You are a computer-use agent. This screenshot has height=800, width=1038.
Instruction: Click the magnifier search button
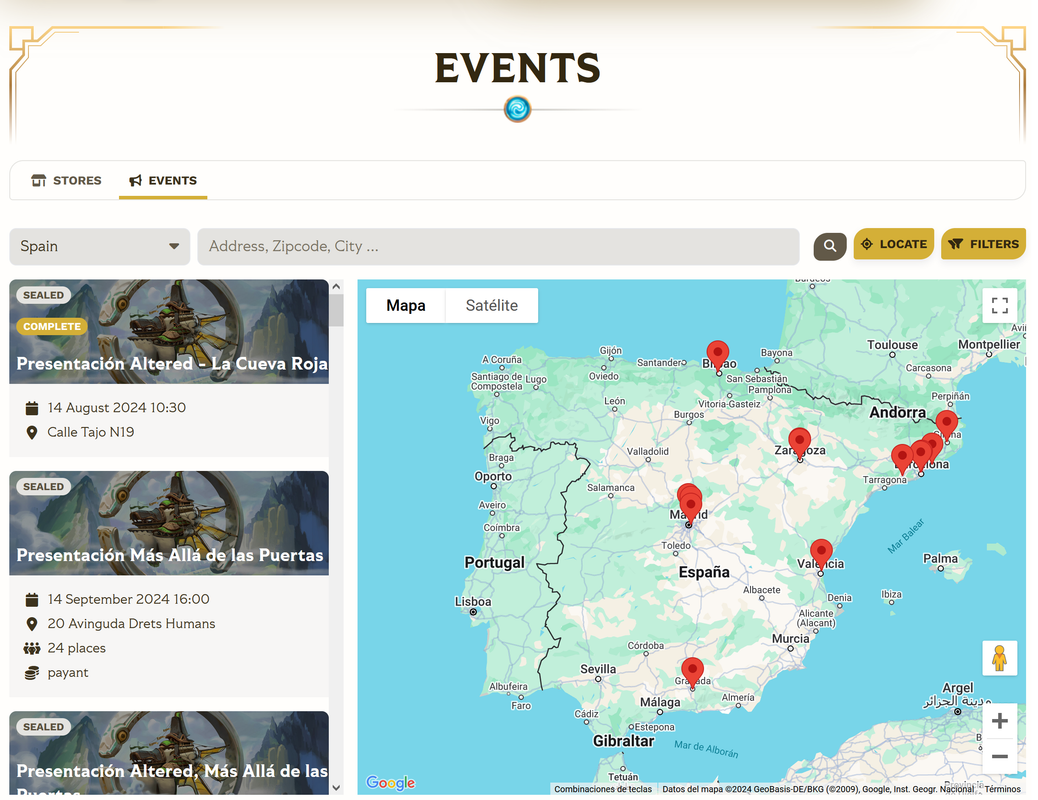[x=829, y=246]
